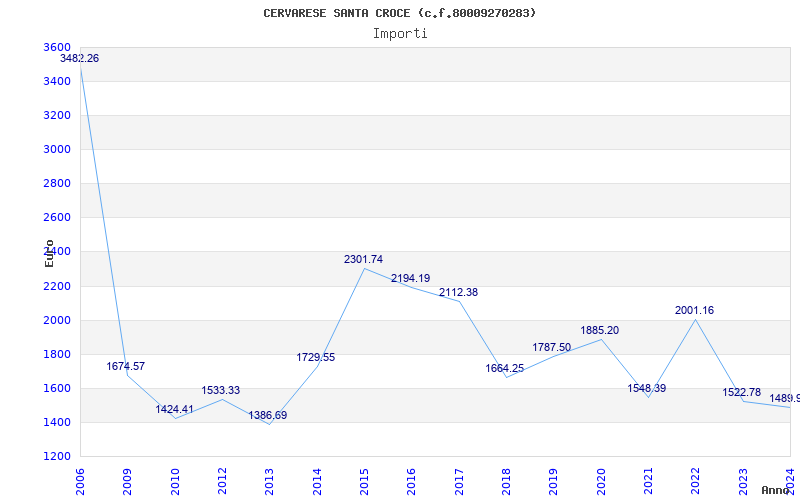
Task: Select the 1424.41 data label
Action: click(174, 409)
